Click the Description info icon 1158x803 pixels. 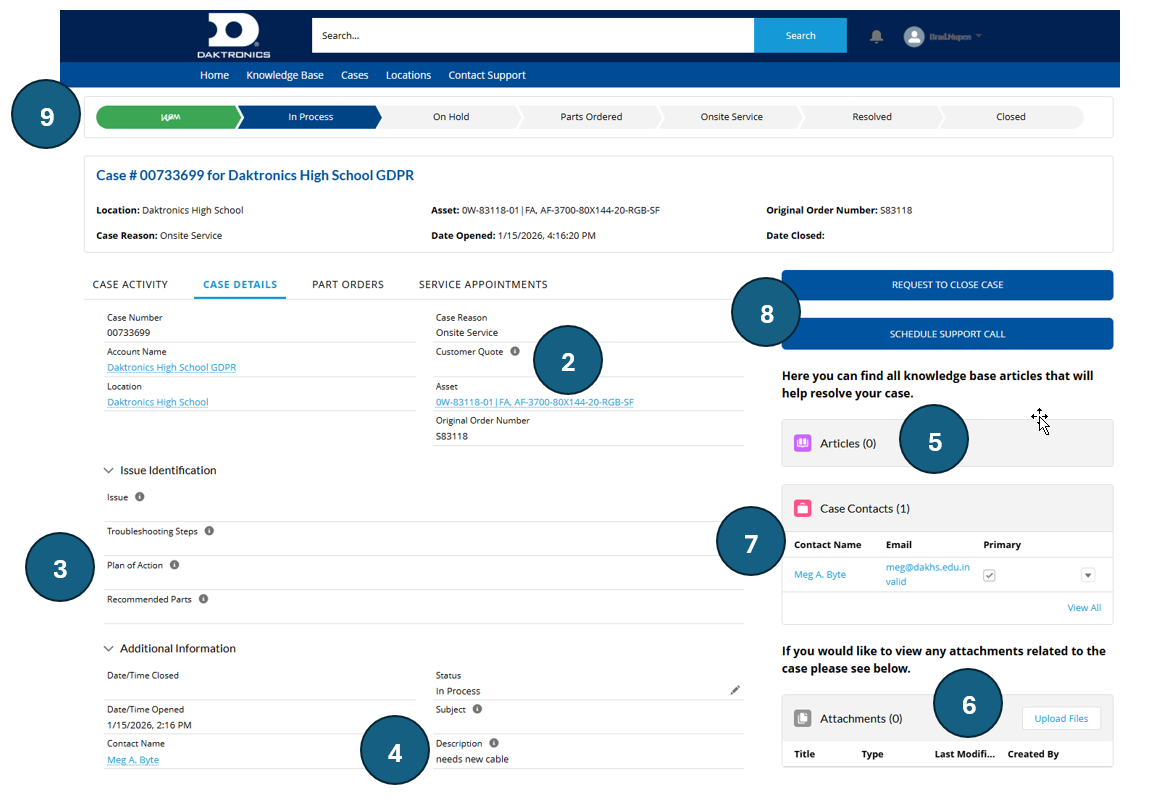pyautogui.click(x=494, y=743)
